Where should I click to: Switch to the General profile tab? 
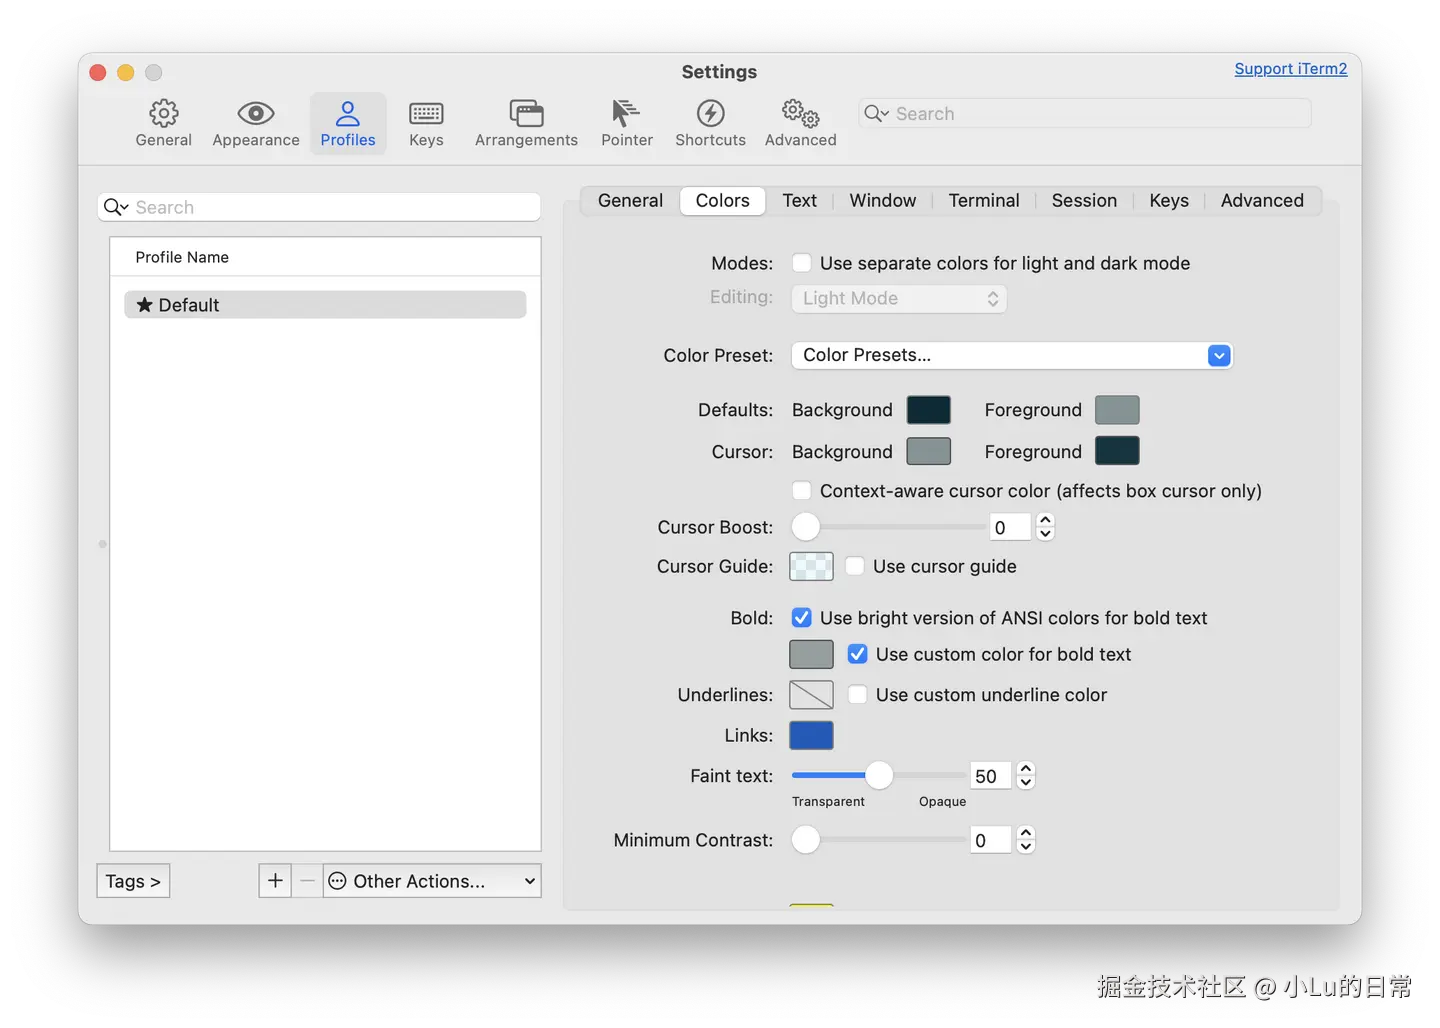pyautogui.click(x=630, y=201)
